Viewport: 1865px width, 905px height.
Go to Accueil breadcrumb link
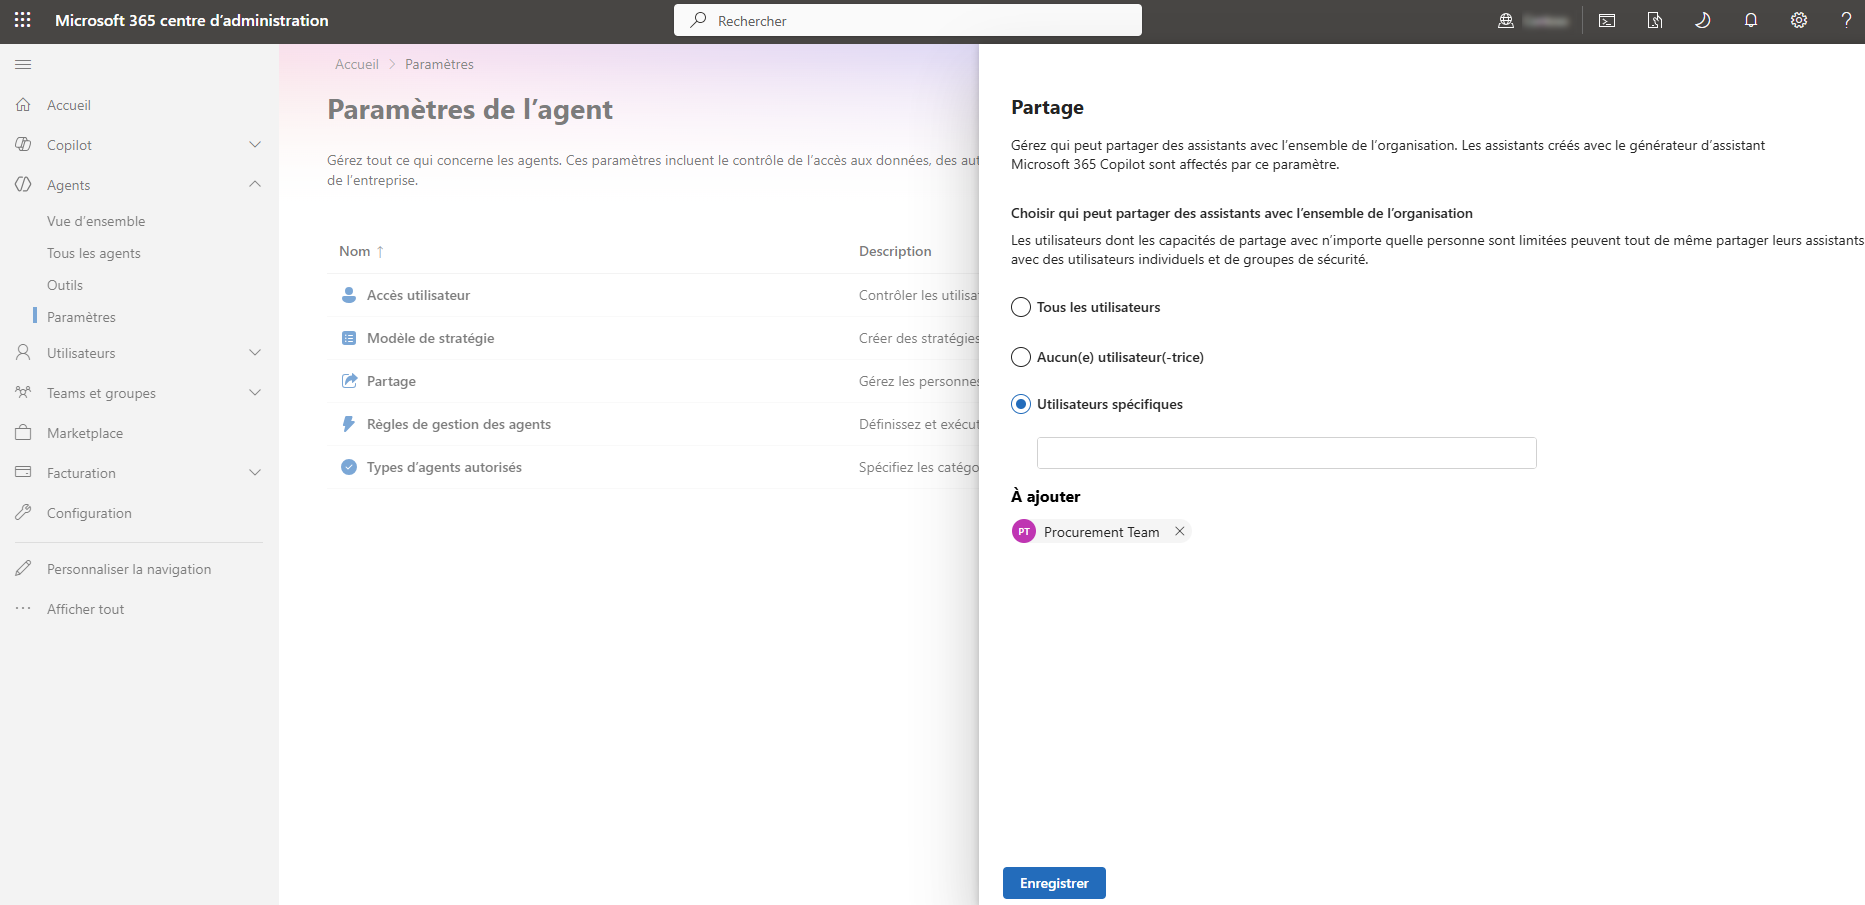pyautogui.click(x=357, y=64)
